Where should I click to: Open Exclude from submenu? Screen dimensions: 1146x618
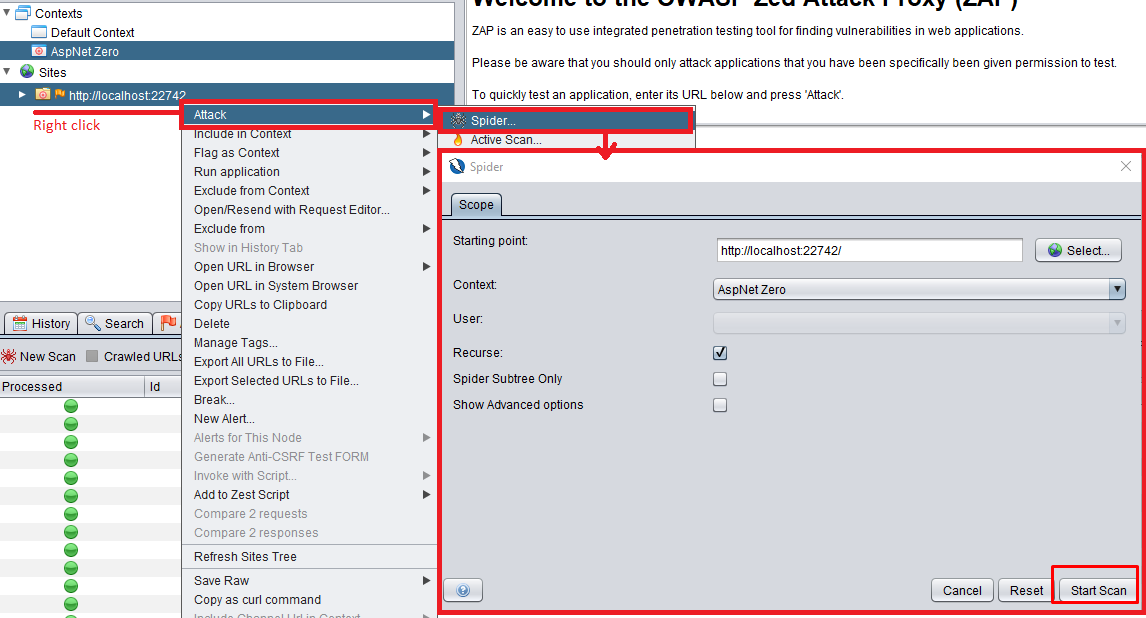[x=310, y=229]
